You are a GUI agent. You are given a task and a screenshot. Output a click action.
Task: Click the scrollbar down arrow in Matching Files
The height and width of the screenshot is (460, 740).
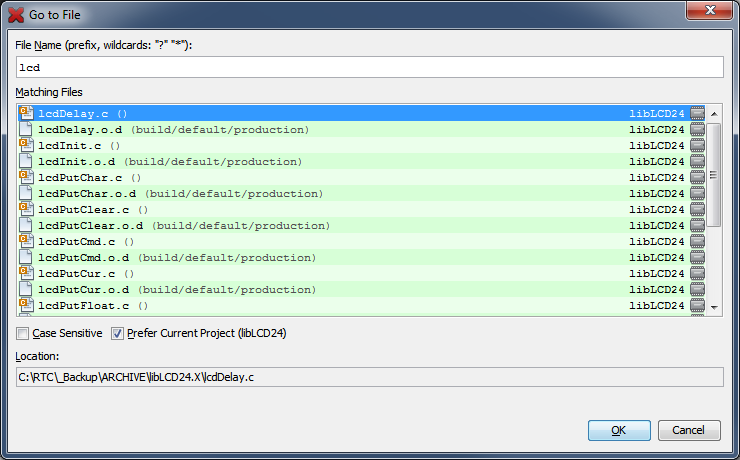714,308
